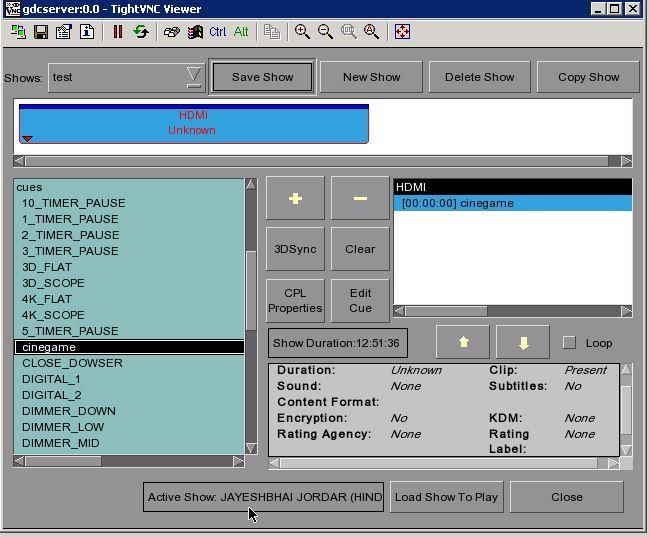The width and height of the screenshot is (649, 537).
Task: Click the 3DSync button
Action: click(x=295, y=249)
